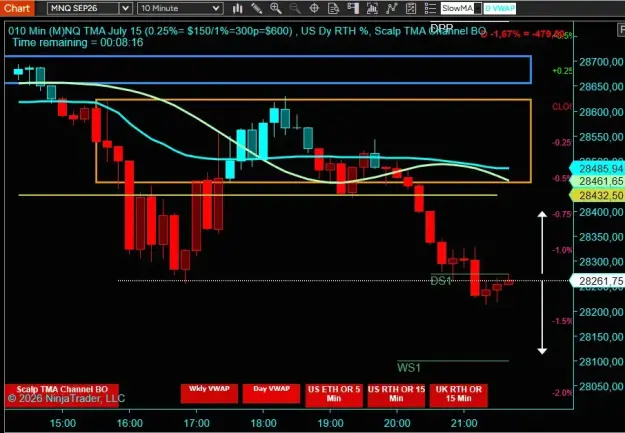
Task: Click the 28485,94 cyan price marker
Action: pyautogui.click(x=598, y=168)
